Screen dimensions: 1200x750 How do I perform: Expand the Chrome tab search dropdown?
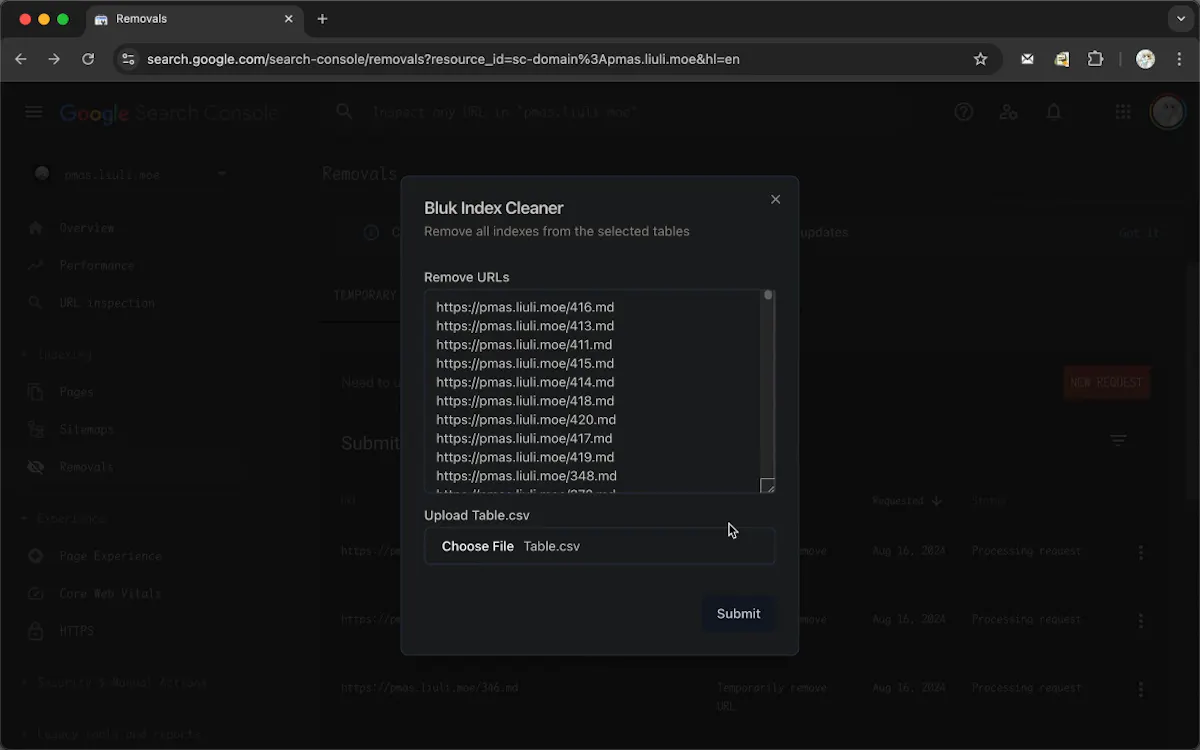coord(1181,19)
